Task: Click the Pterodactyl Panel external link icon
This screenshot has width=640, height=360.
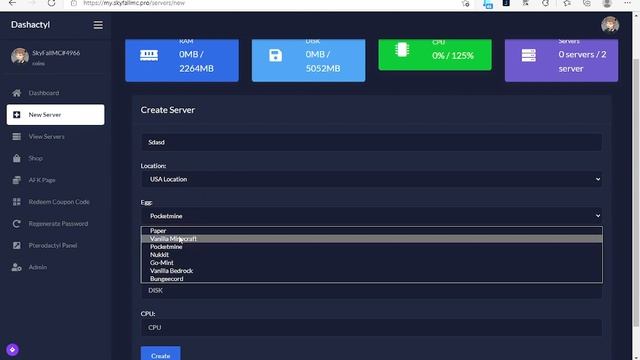Action: point(16,245)
